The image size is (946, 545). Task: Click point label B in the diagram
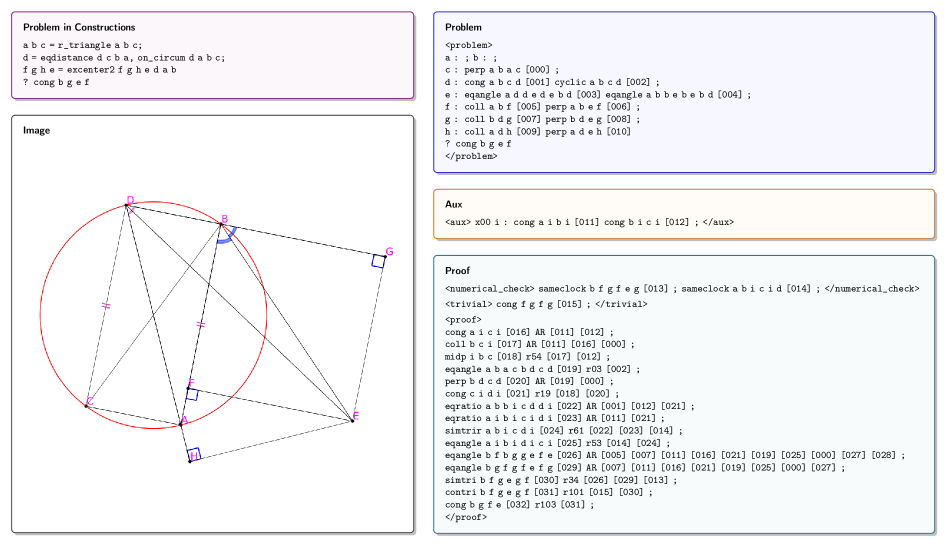[x=224, y=219]
